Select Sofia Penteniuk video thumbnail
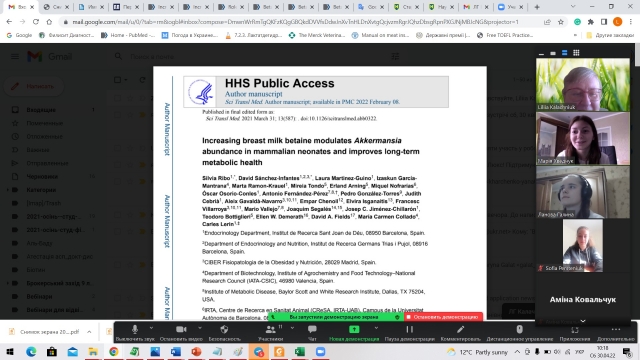The image size is (640, 360). 582,245
